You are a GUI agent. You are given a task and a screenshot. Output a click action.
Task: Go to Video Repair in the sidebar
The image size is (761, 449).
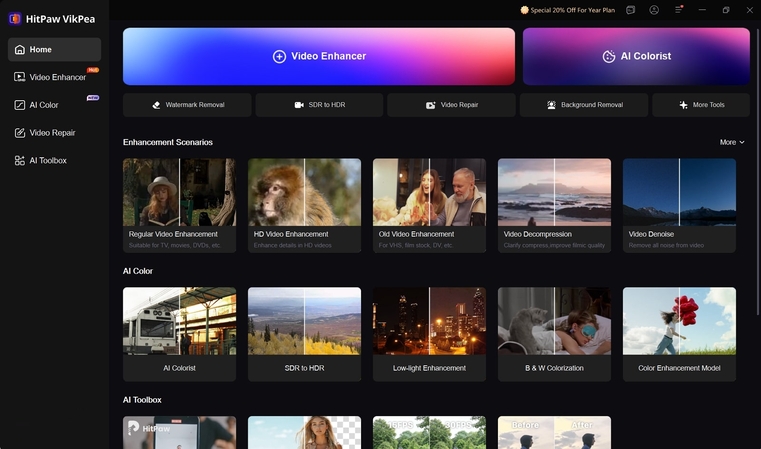(54, 133)
